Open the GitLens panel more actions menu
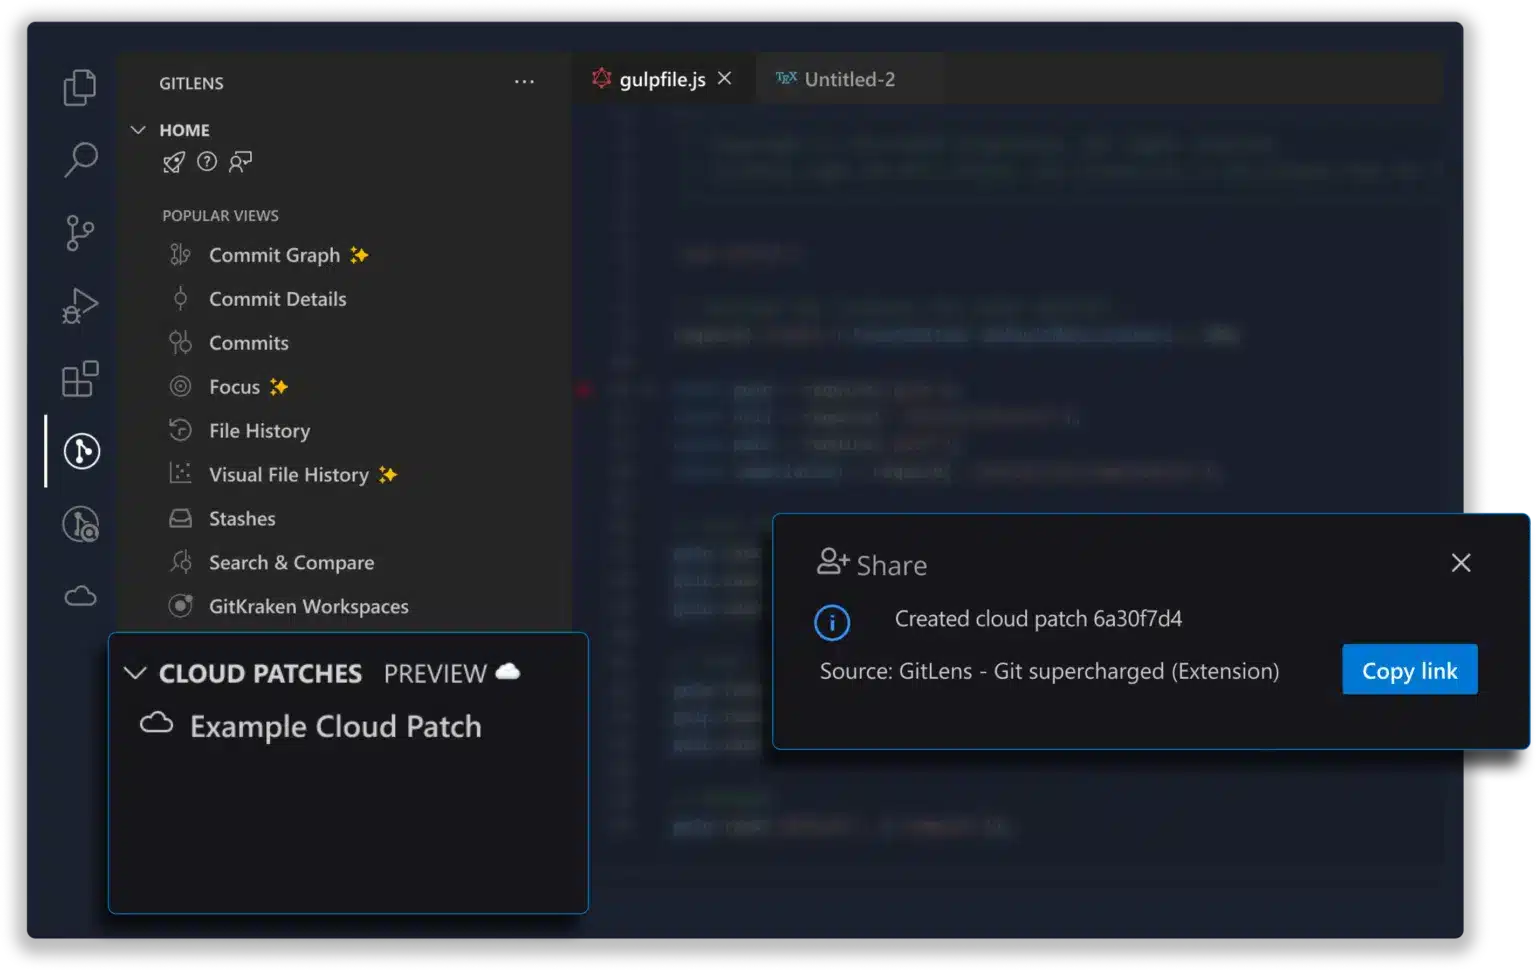This screenshot has height=971, width=1536. [524, 82]
